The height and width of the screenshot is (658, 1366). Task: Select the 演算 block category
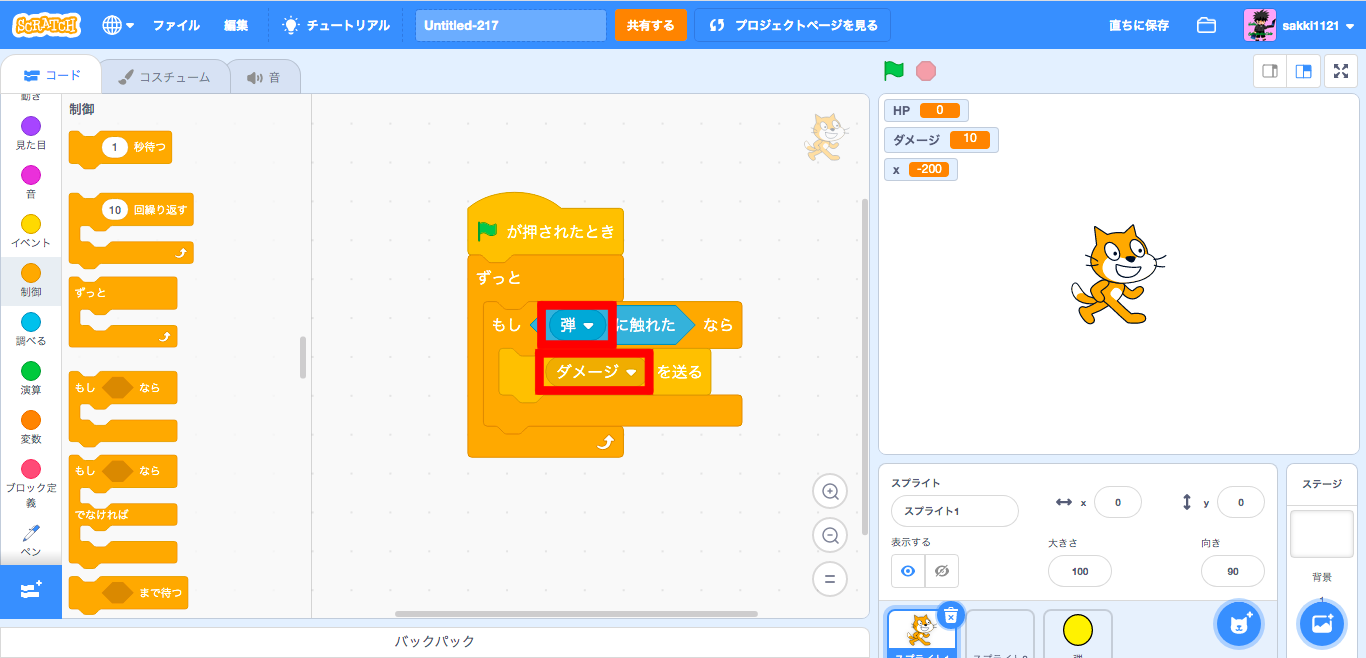pyautogui.click(x=31, y=377)
